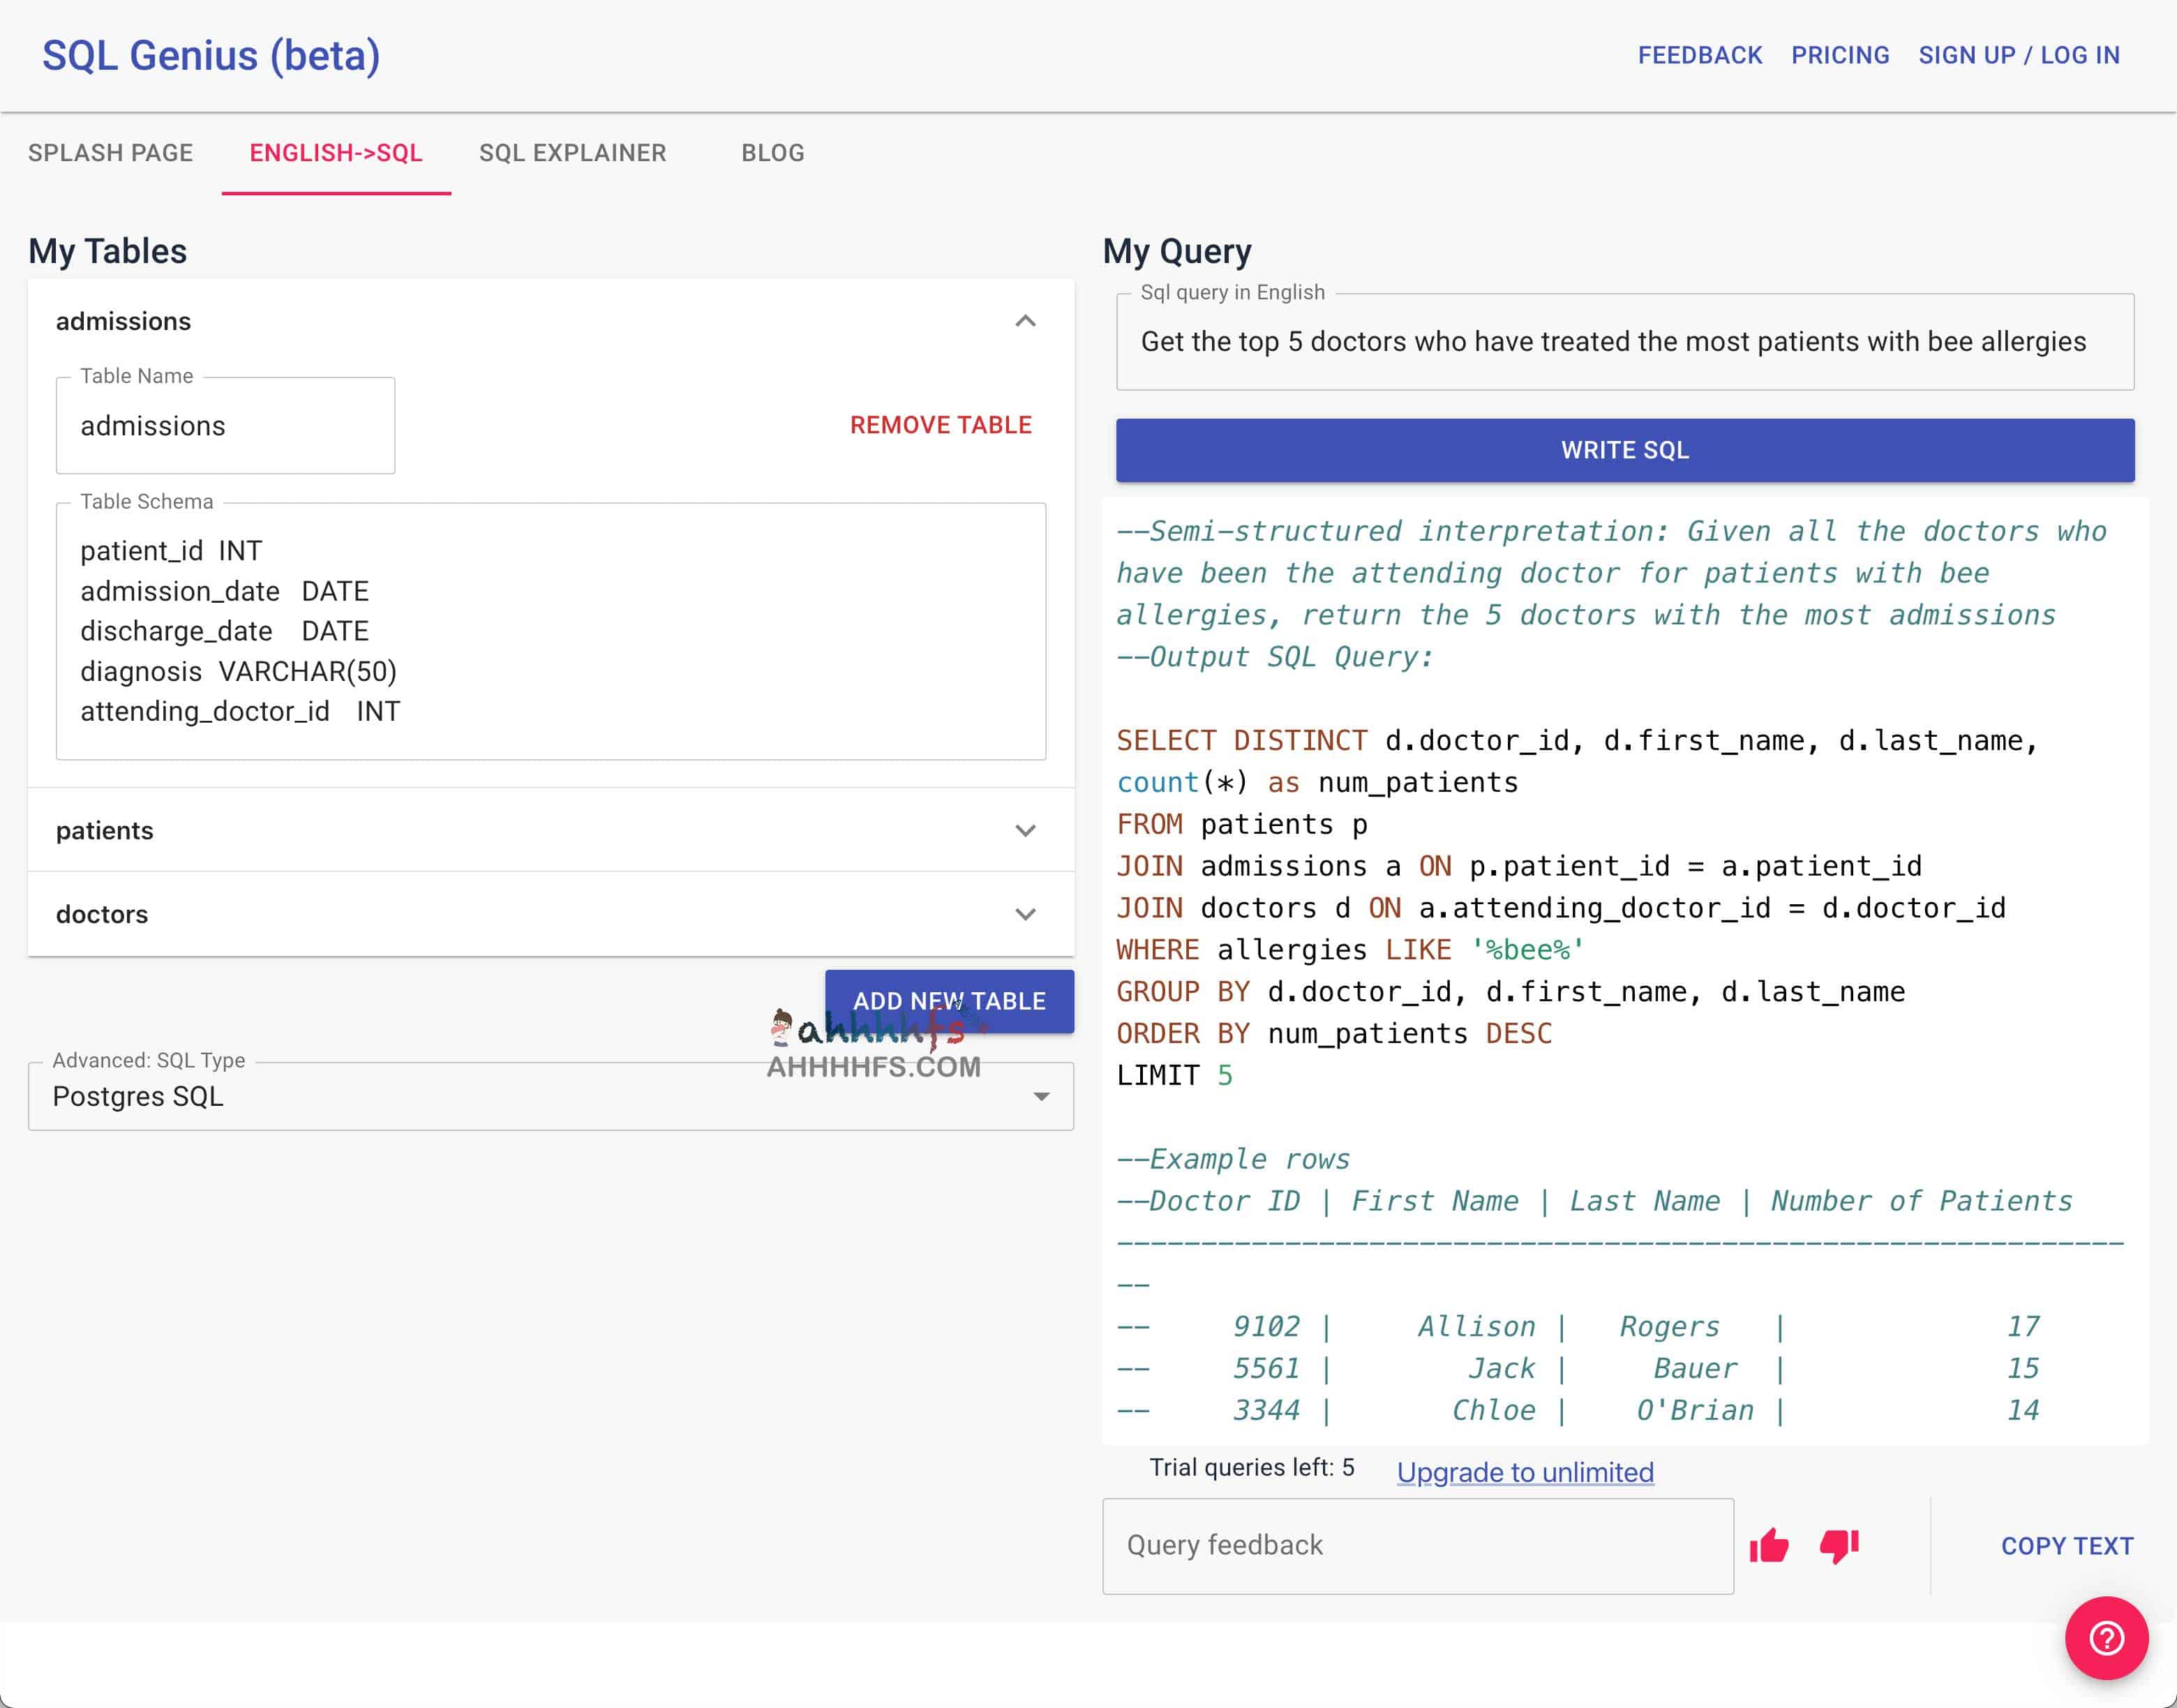The height and width of the screenshot is (1708, 2177).
Task: Click the Query feedback input field
Action: click(x=1417, y=1546)
